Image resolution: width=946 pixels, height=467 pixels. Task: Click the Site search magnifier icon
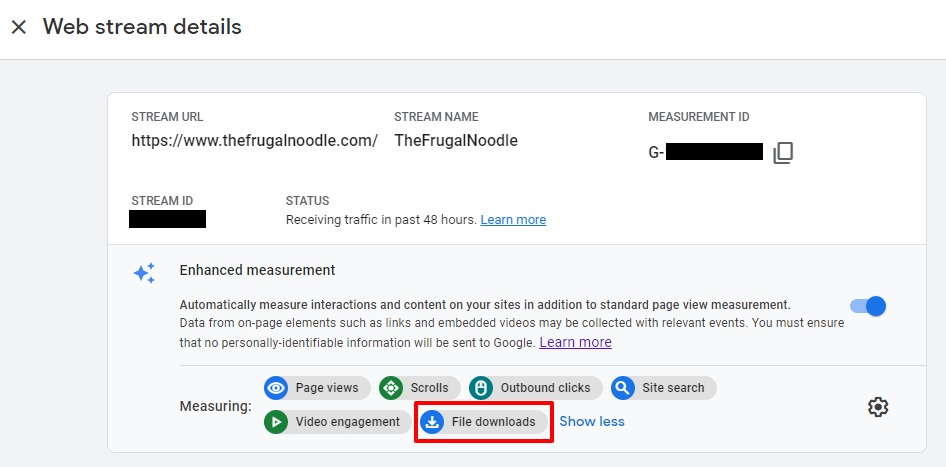click(x=623, y=388)
